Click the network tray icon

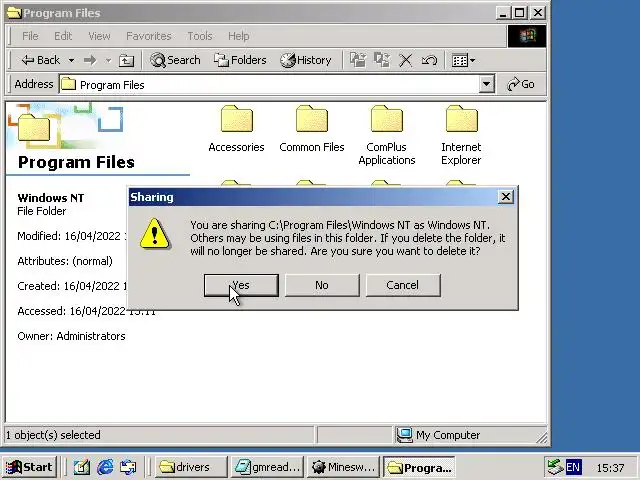click(555, 467)
